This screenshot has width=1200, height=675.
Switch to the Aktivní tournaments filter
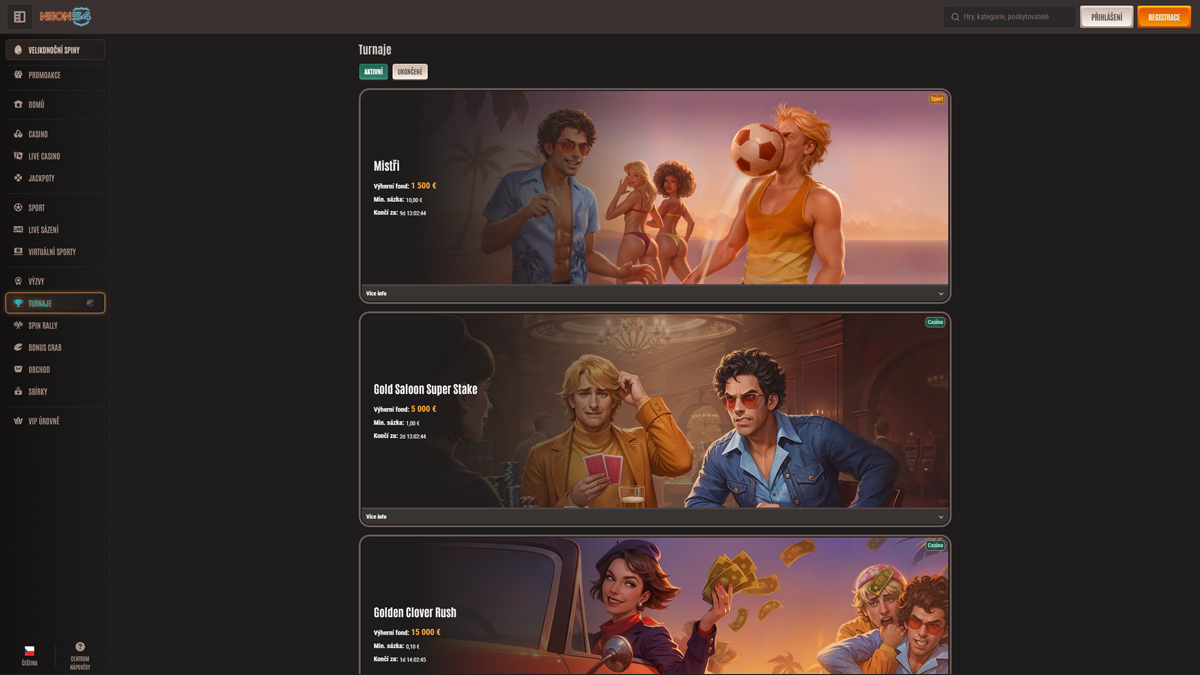pyautogui.click(x=373, y=72)
